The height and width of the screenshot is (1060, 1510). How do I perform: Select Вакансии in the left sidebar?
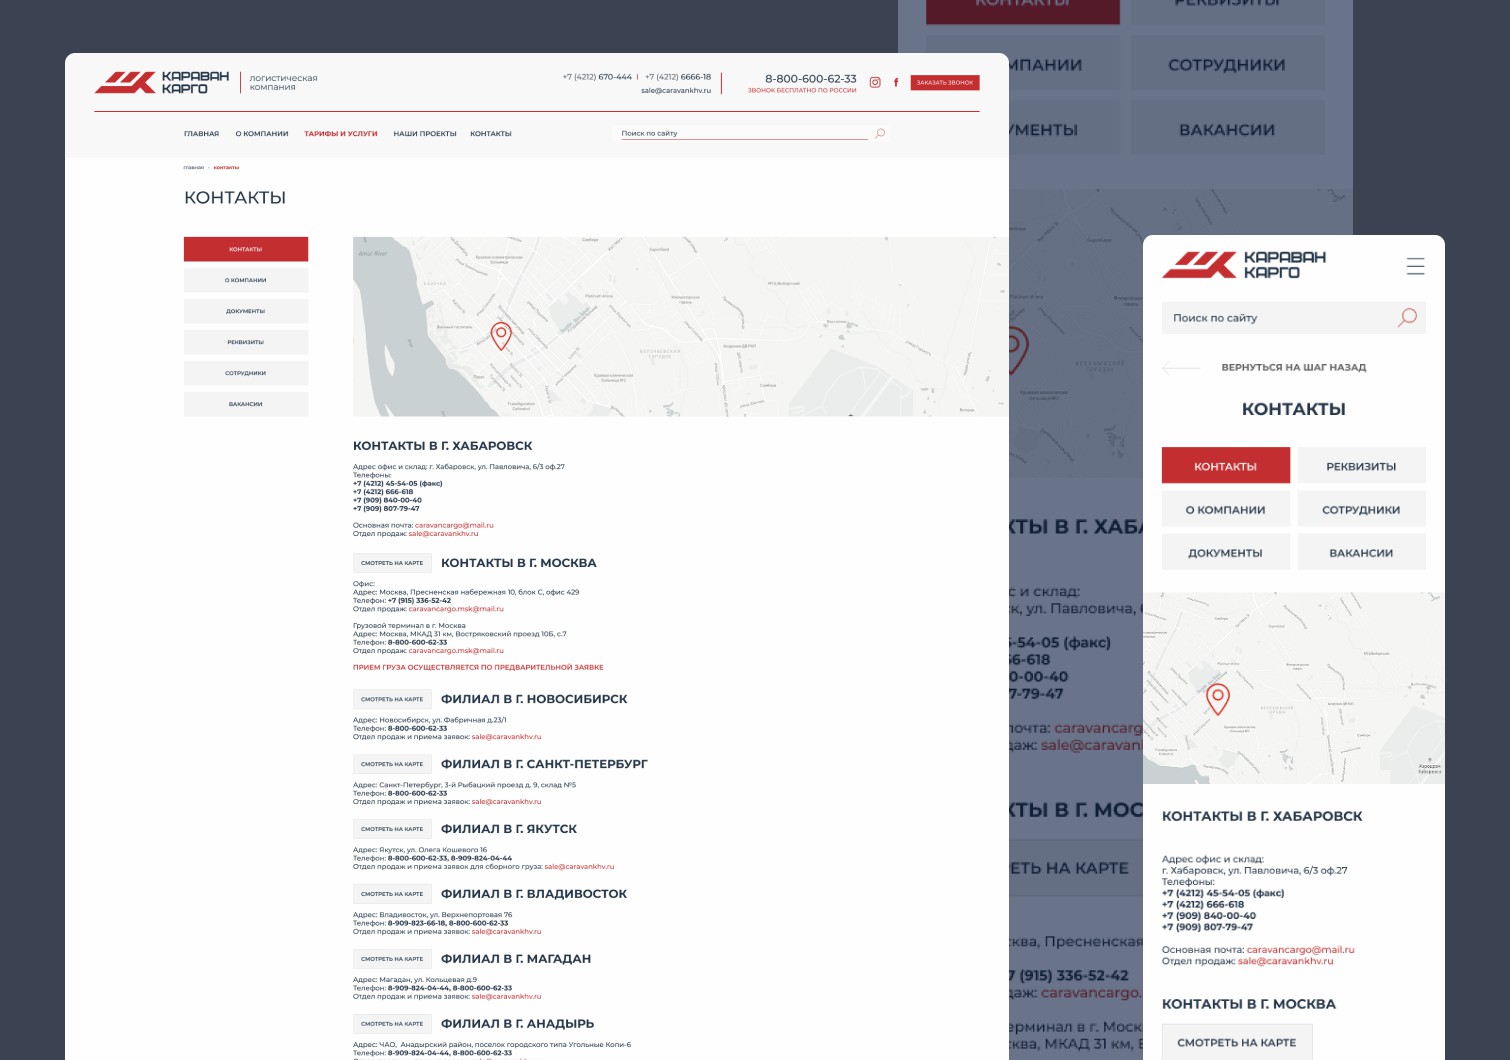(246, 404)
